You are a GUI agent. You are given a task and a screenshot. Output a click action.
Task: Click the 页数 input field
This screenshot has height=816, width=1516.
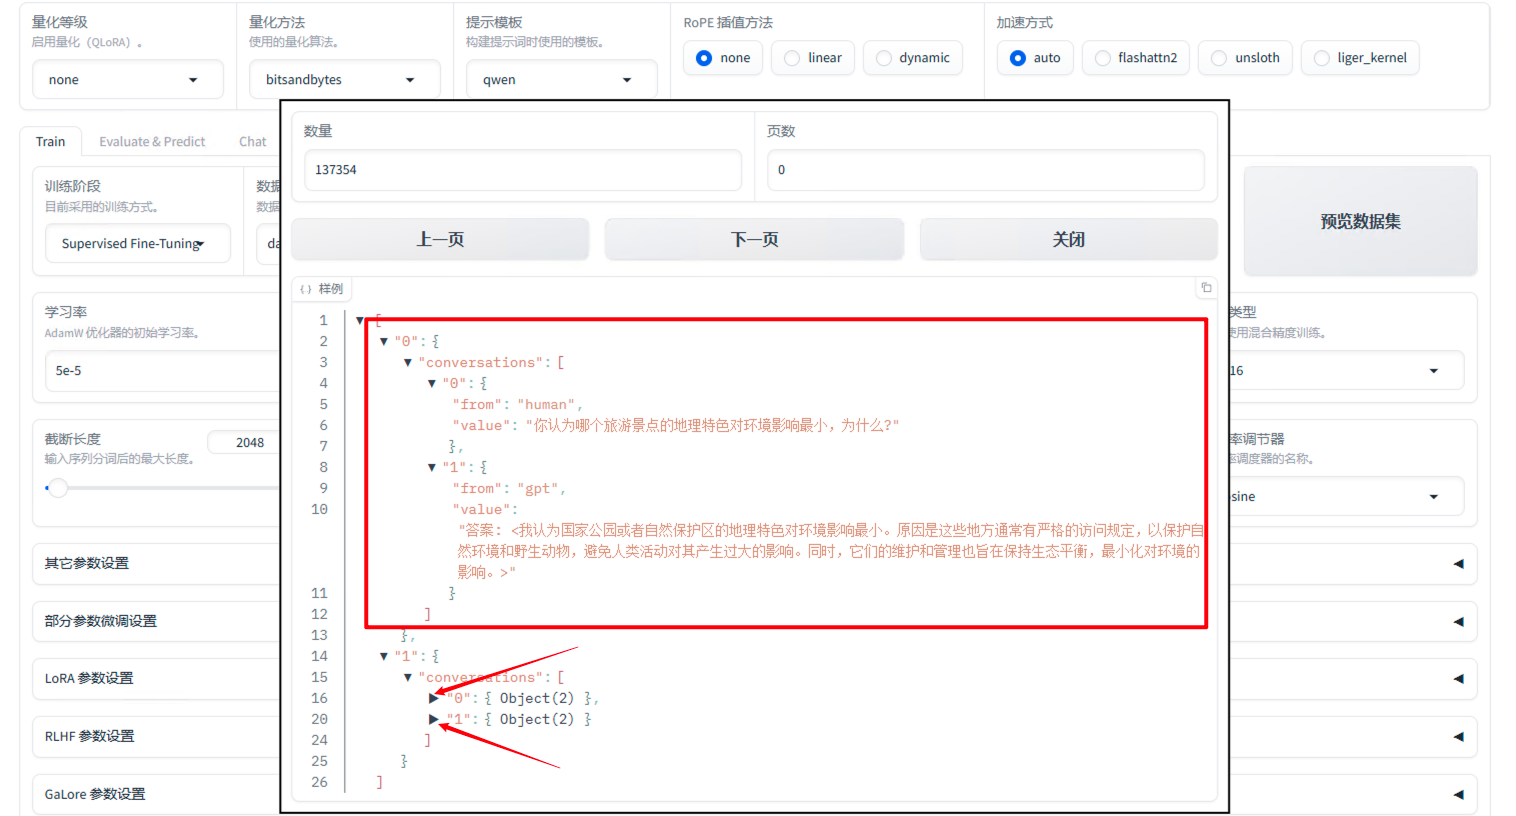pyautogui.click(x=985, y=170)
